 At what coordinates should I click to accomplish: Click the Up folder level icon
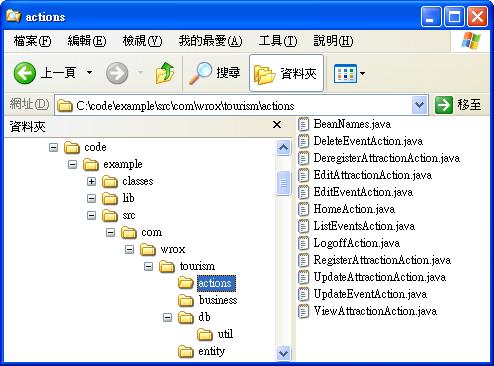[165, 73]
